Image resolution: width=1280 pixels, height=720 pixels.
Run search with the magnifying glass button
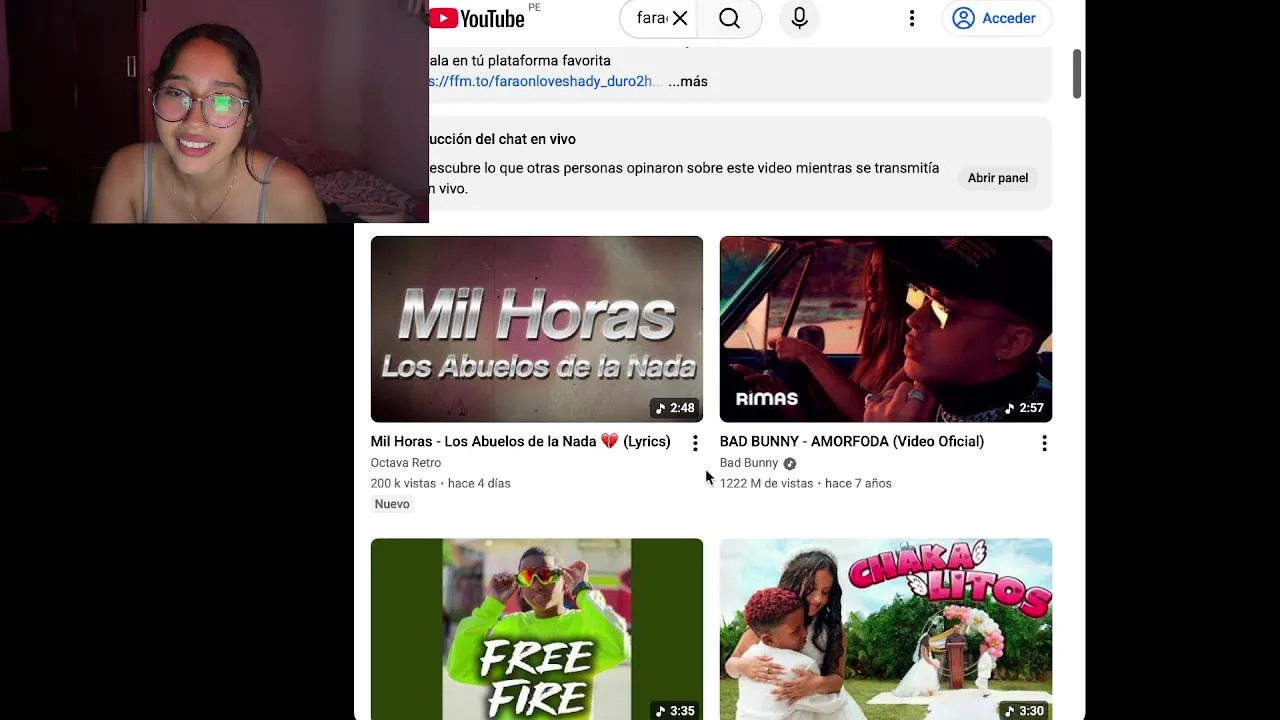pos(729,18)
